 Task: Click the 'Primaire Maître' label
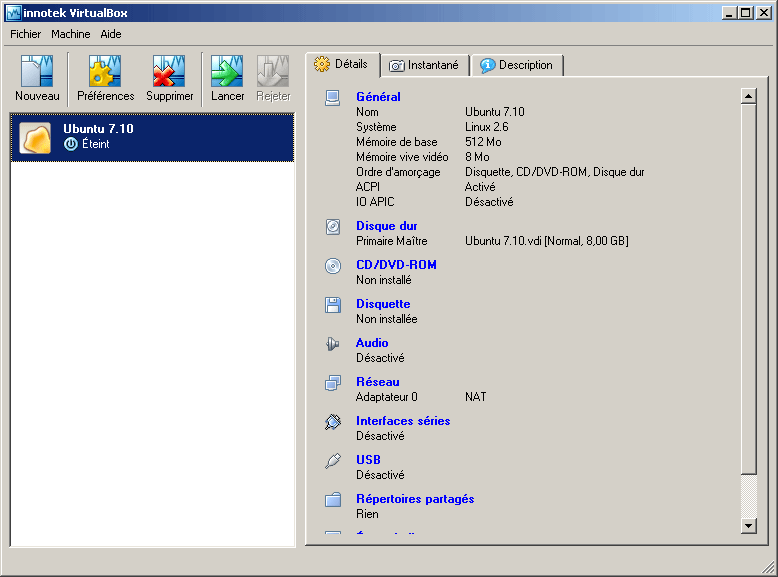[x=391, y=241]
